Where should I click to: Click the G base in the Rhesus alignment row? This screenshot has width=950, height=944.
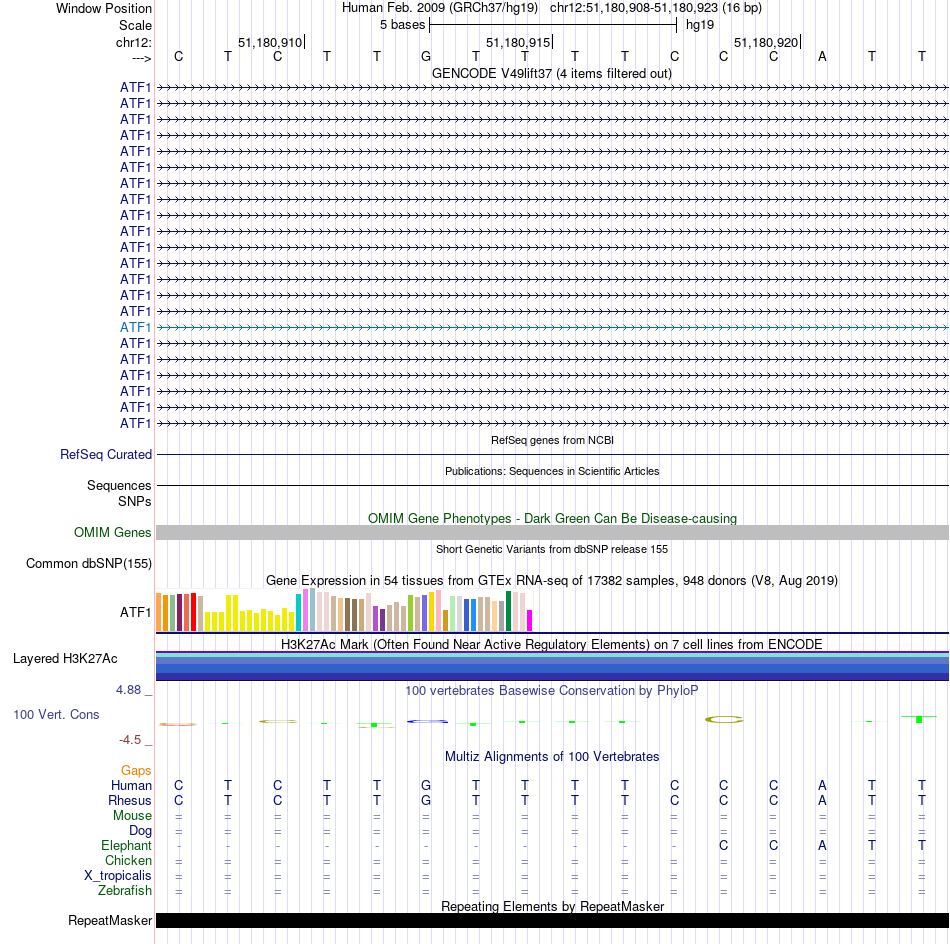[x=426, y=800]
